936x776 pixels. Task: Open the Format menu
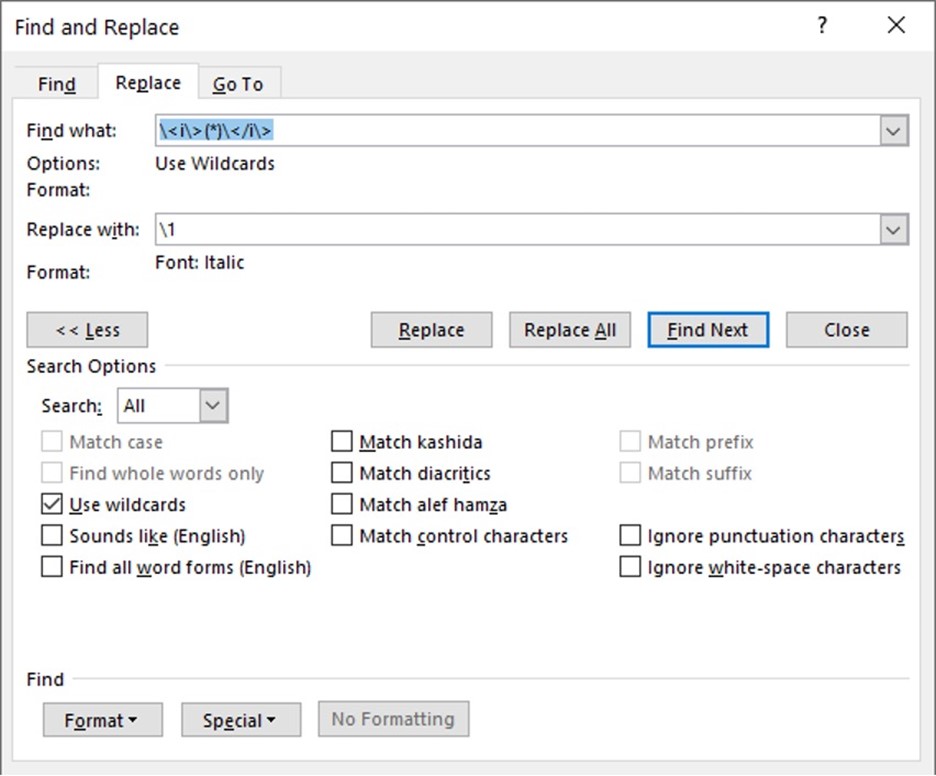point(102,719)
